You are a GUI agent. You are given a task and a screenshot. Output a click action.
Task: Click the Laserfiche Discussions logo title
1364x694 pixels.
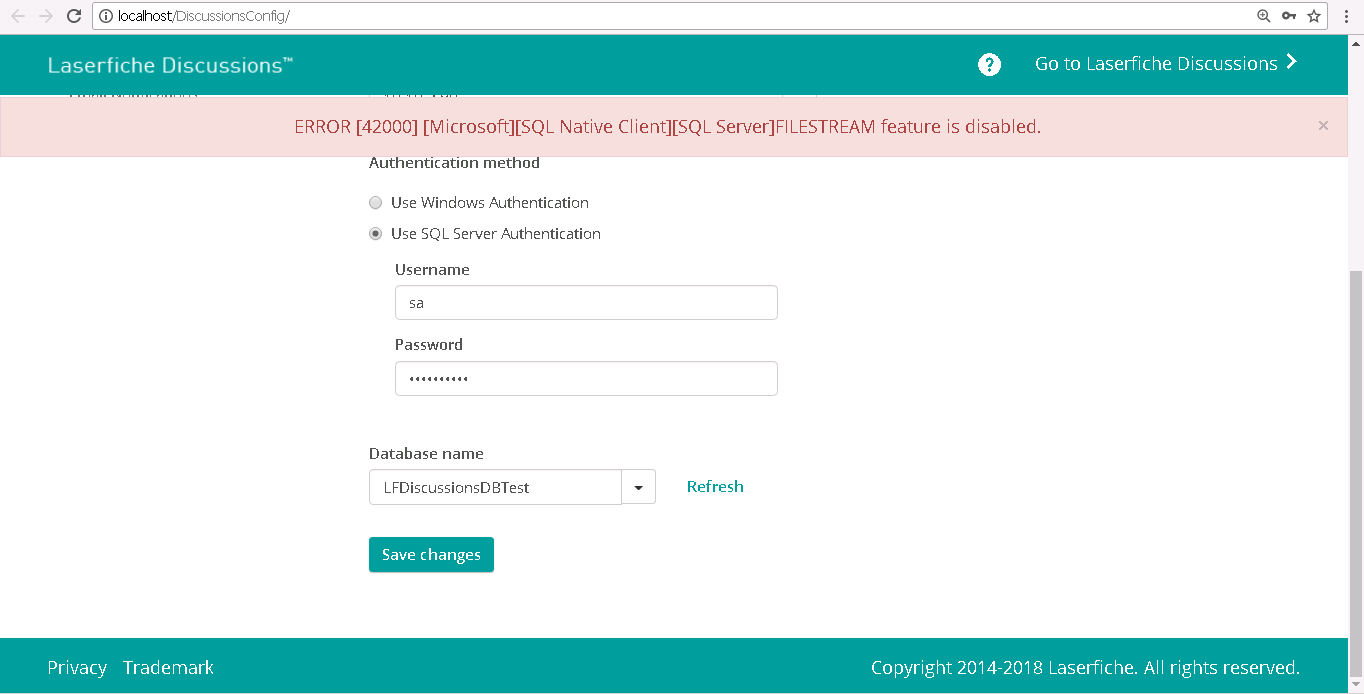(x=171, y=65)
